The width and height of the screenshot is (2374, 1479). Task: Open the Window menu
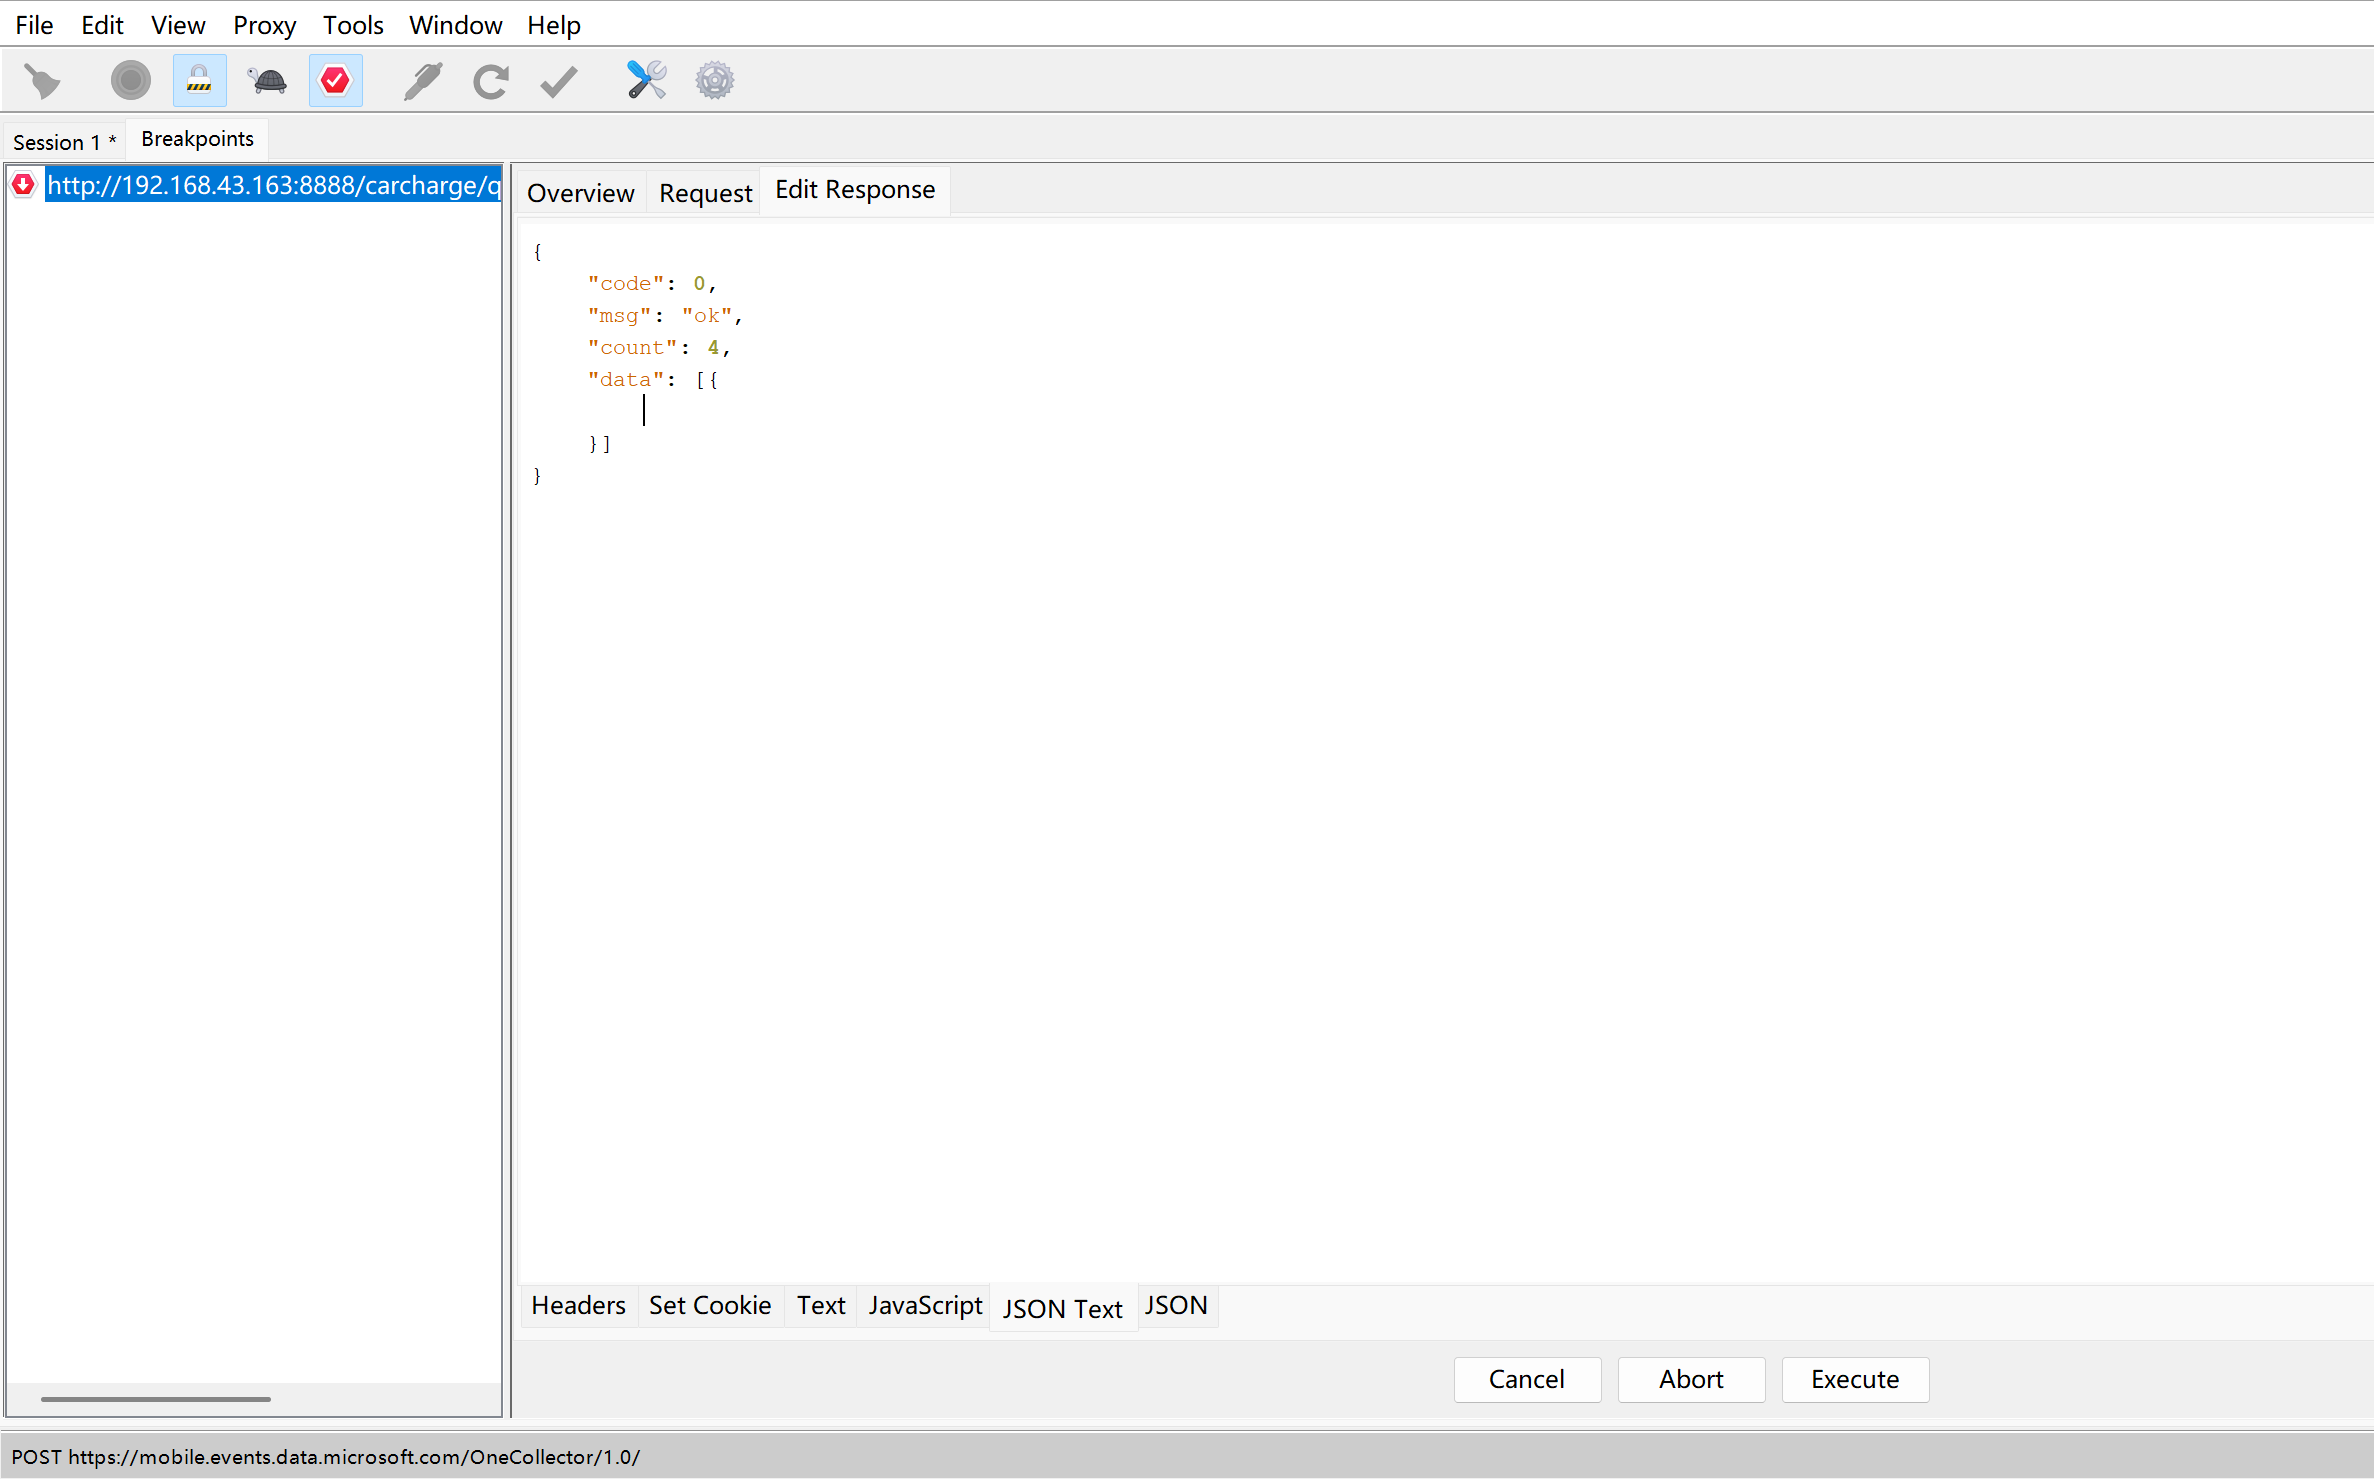[455, 25]
